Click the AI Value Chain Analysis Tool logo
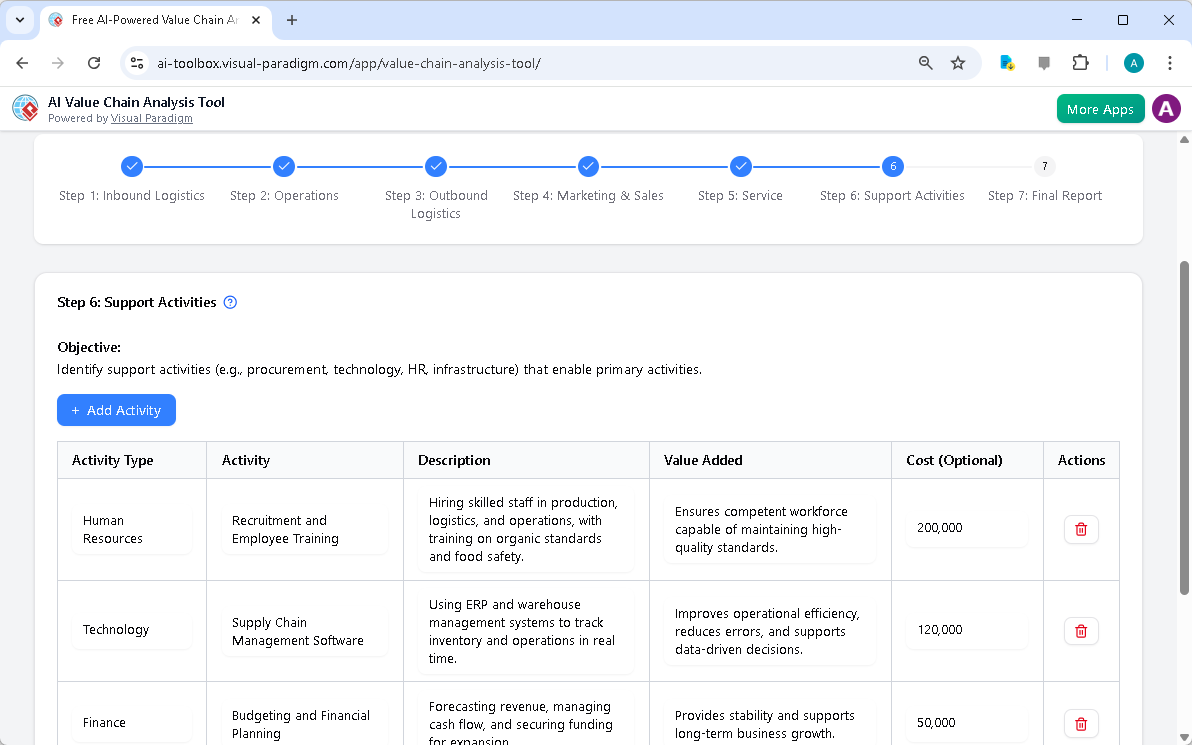 coord(25,108)
